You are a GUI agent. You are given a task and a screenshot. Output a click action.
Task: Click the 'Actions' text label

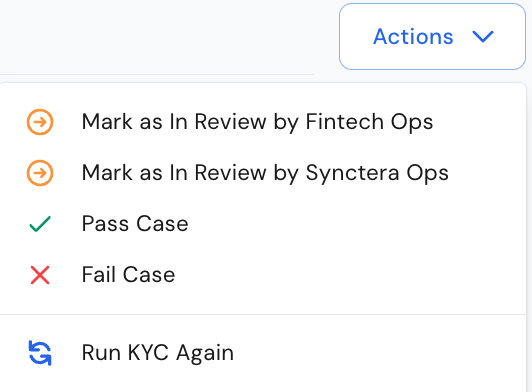tap(413, 37)
